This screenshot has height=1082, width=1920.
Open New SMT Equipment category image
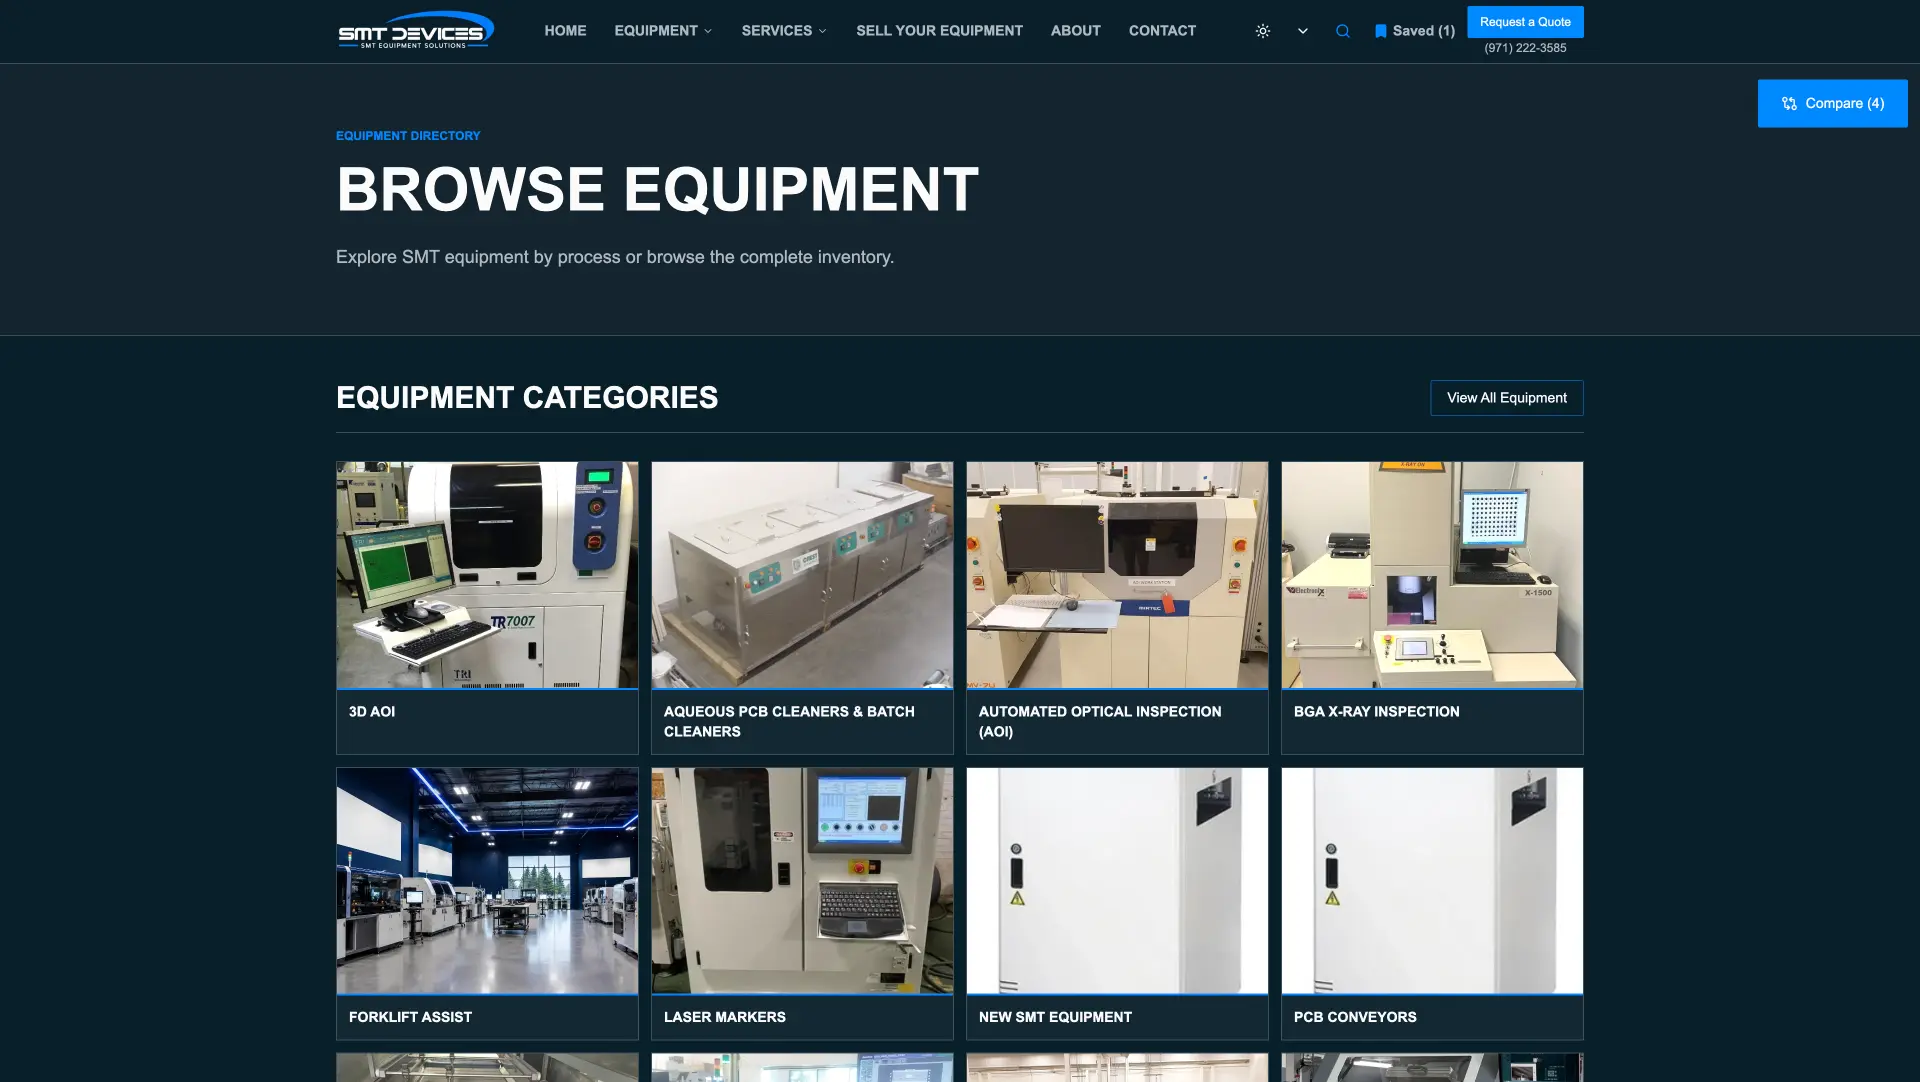pos(1117,881)
